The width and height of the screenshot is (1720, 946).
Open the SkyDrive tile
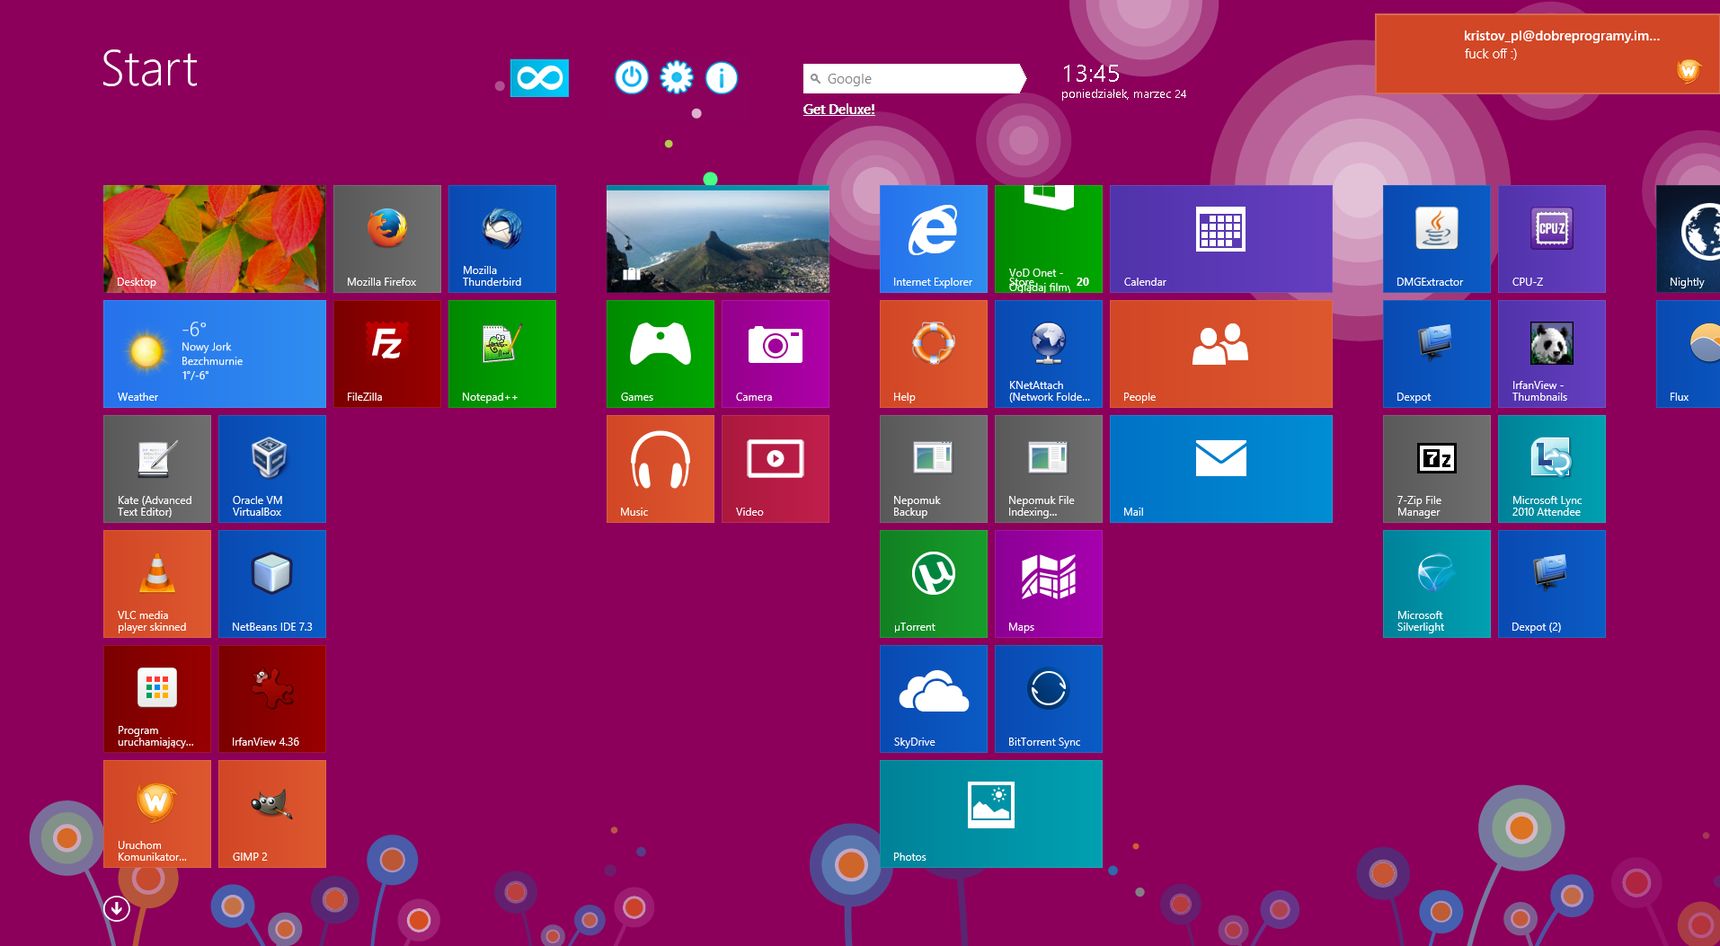934,699
